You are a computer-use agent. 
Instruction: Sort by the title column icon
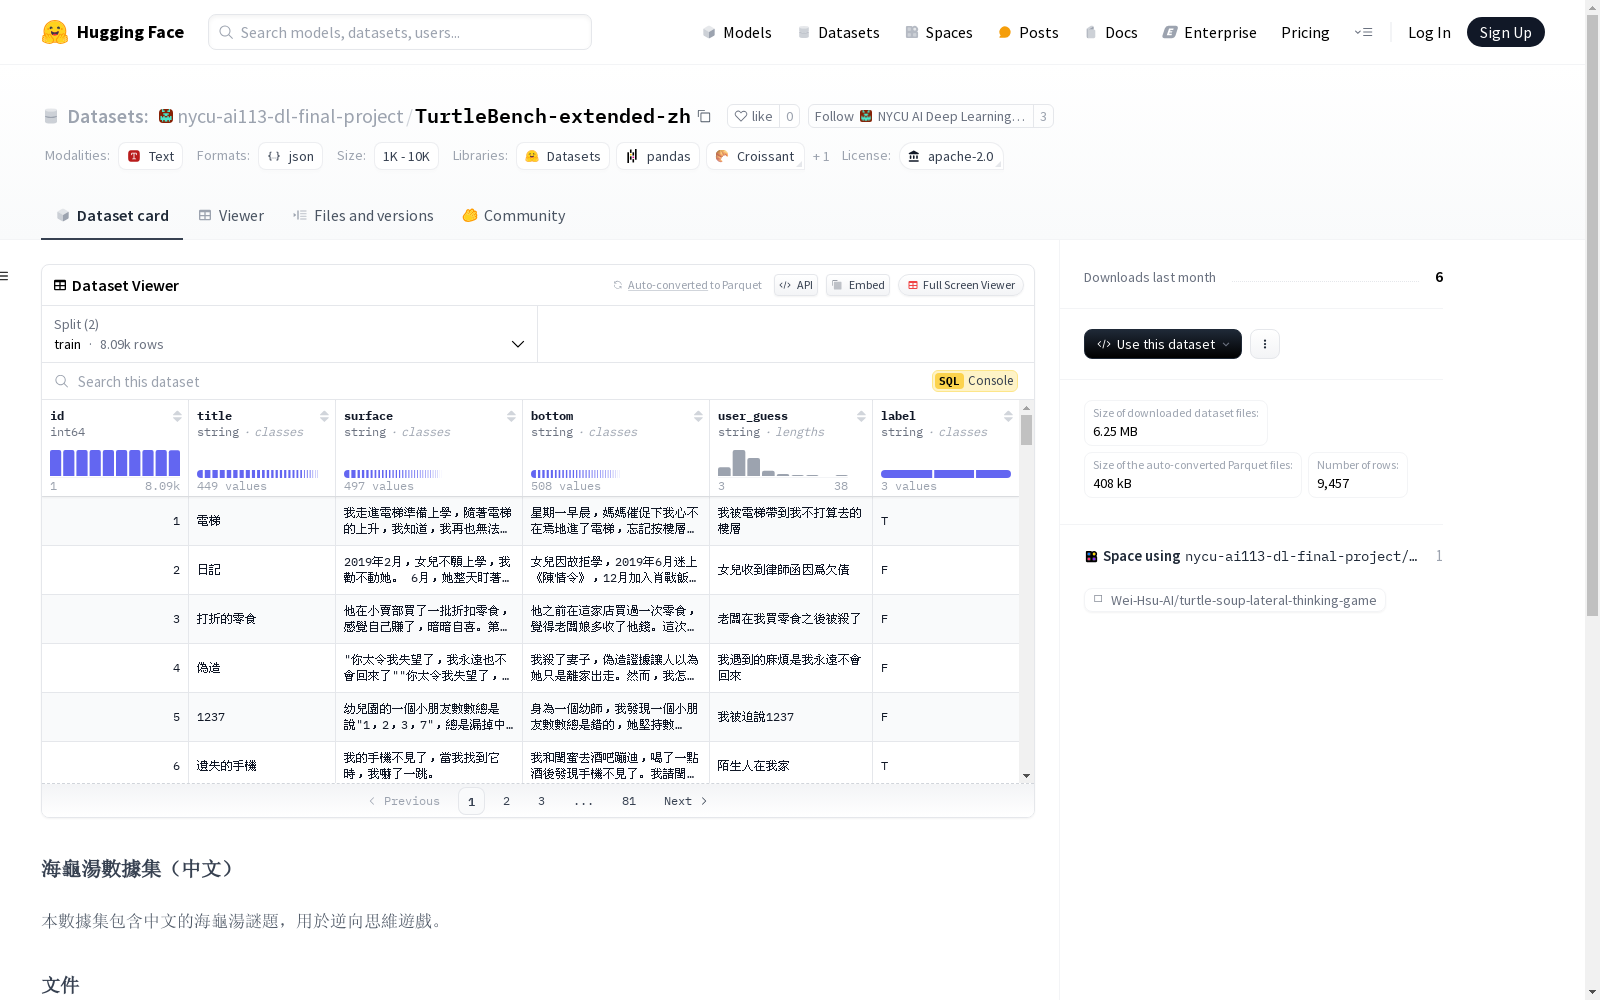324,416
